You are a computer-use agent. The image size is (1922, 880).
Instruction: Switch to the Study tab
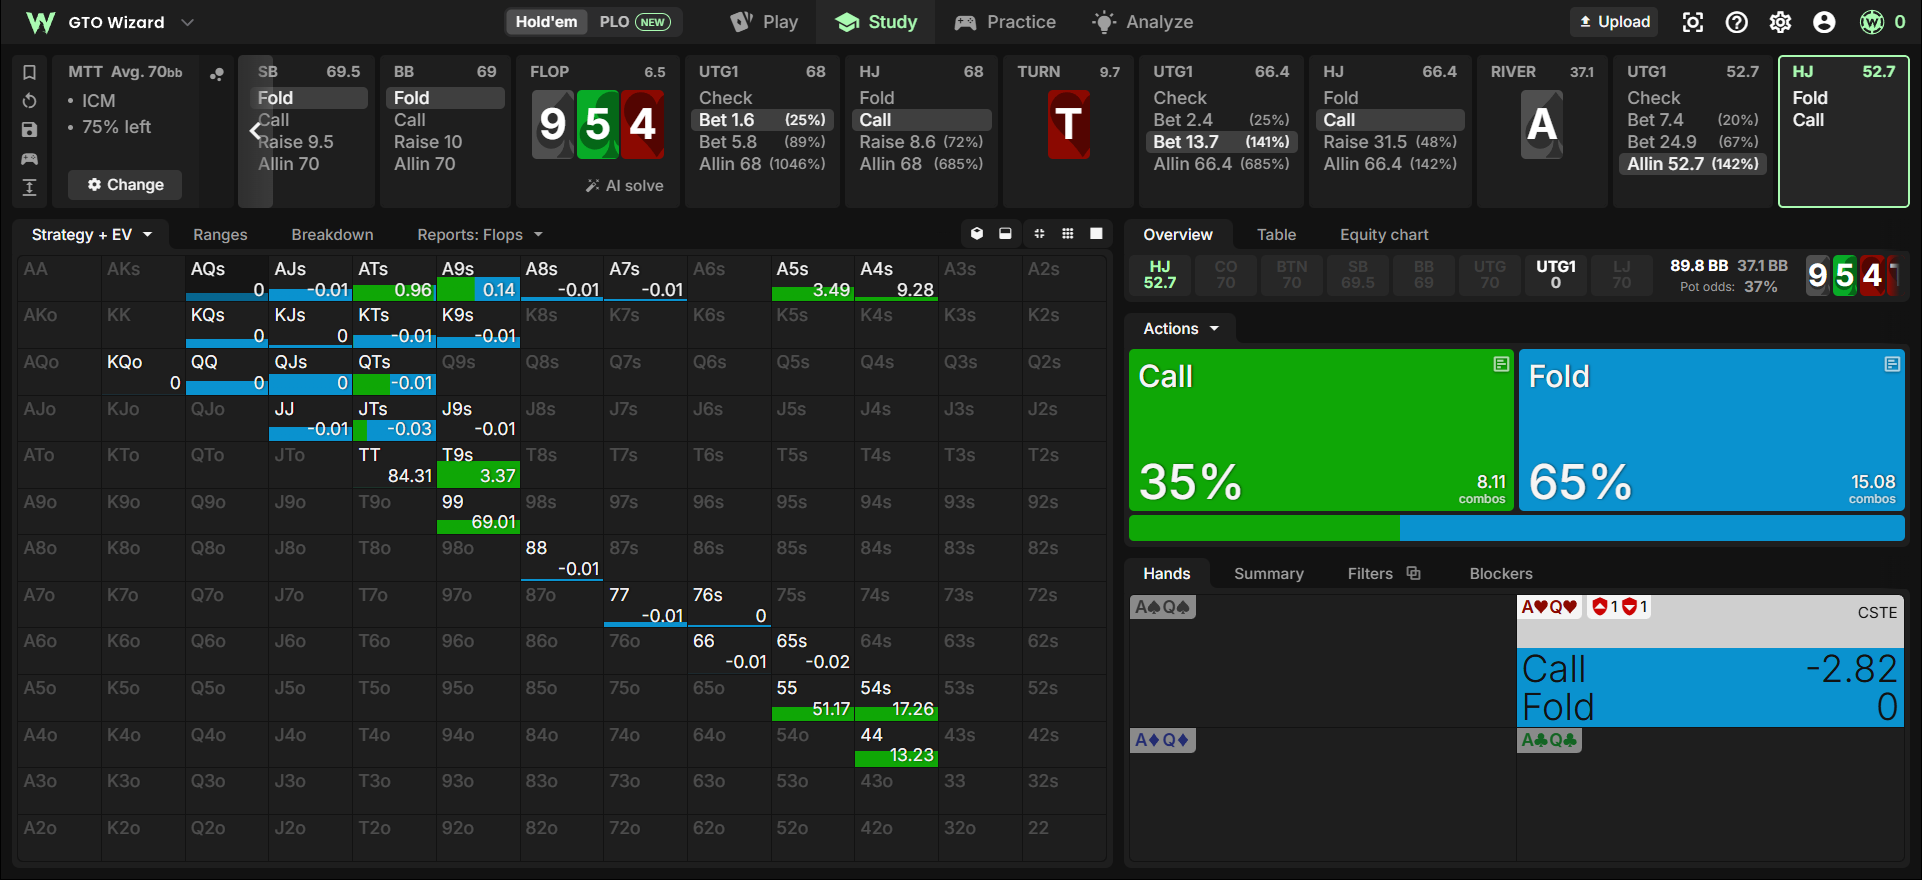876,22
